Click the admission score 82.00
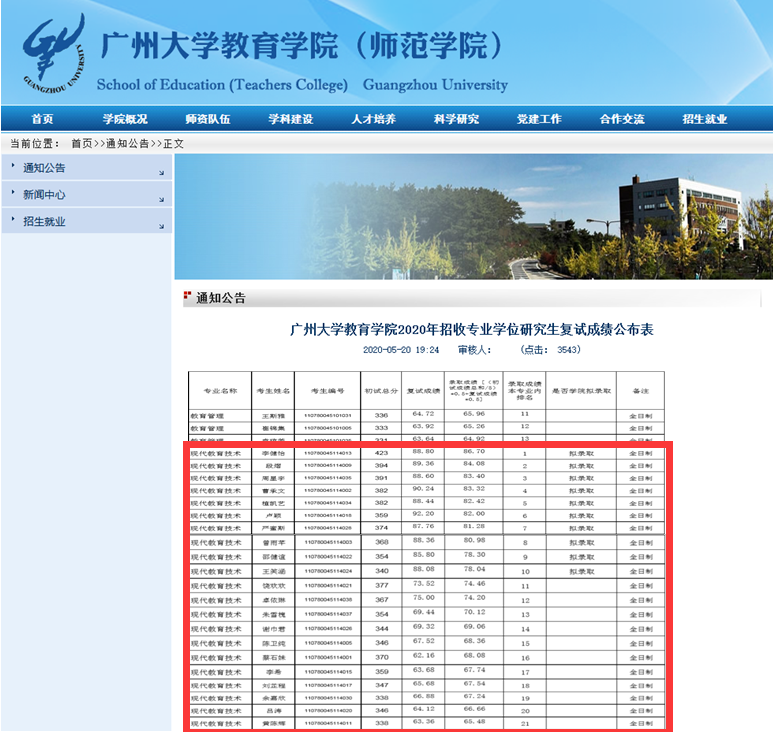 pyautogui.click(x=474, y=513)
